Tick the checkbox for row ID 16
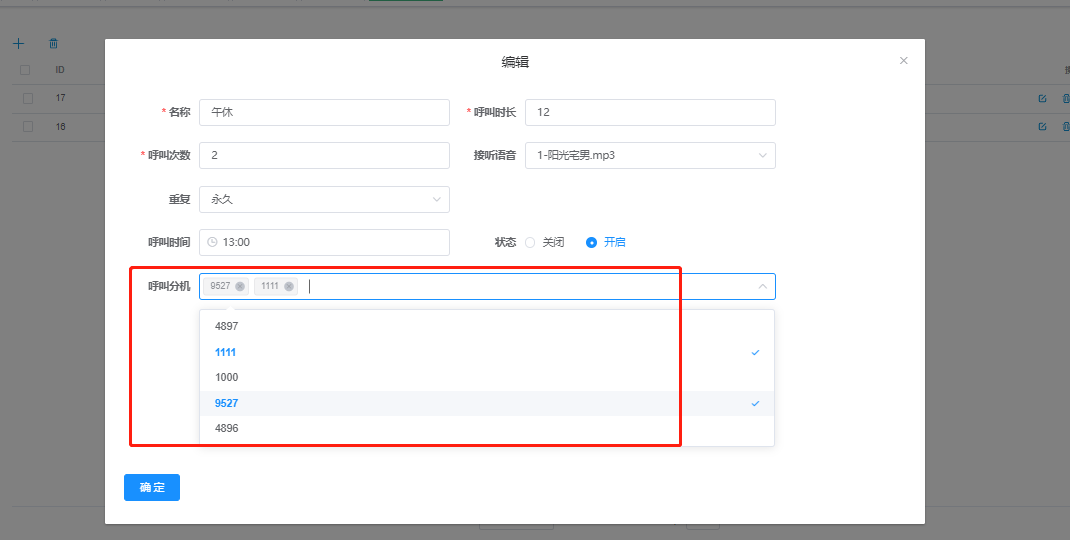This screenshot has width=1070, height=540. point(28,127)
